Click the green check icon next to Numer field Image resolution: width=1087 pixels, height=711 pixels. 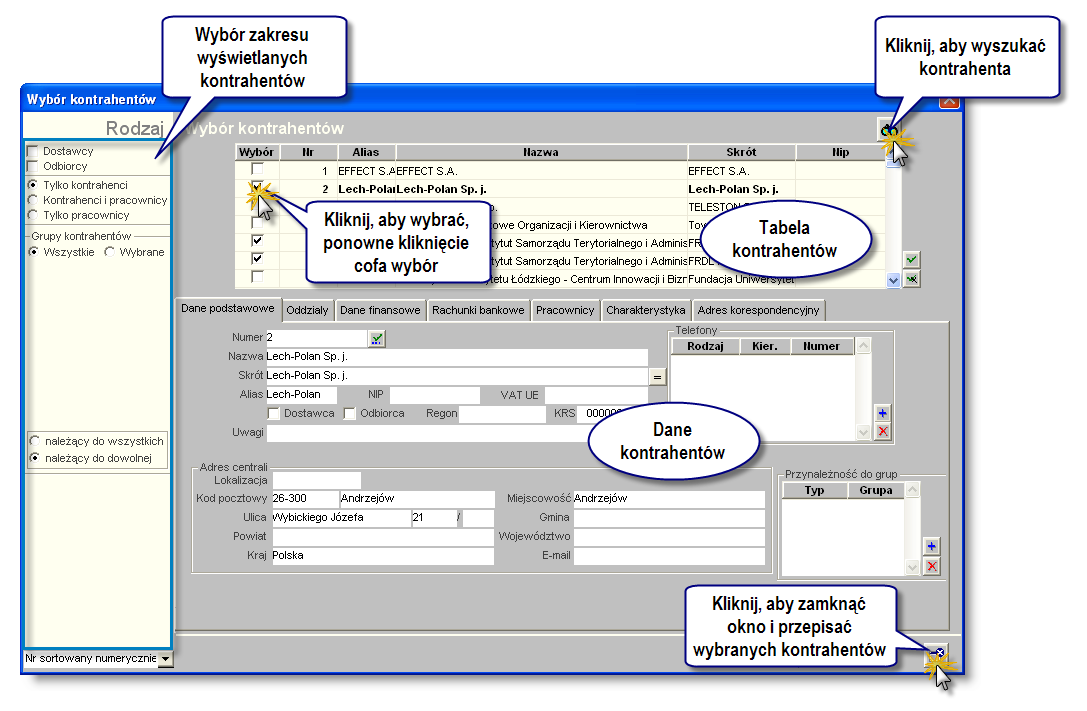click(376, 338)
